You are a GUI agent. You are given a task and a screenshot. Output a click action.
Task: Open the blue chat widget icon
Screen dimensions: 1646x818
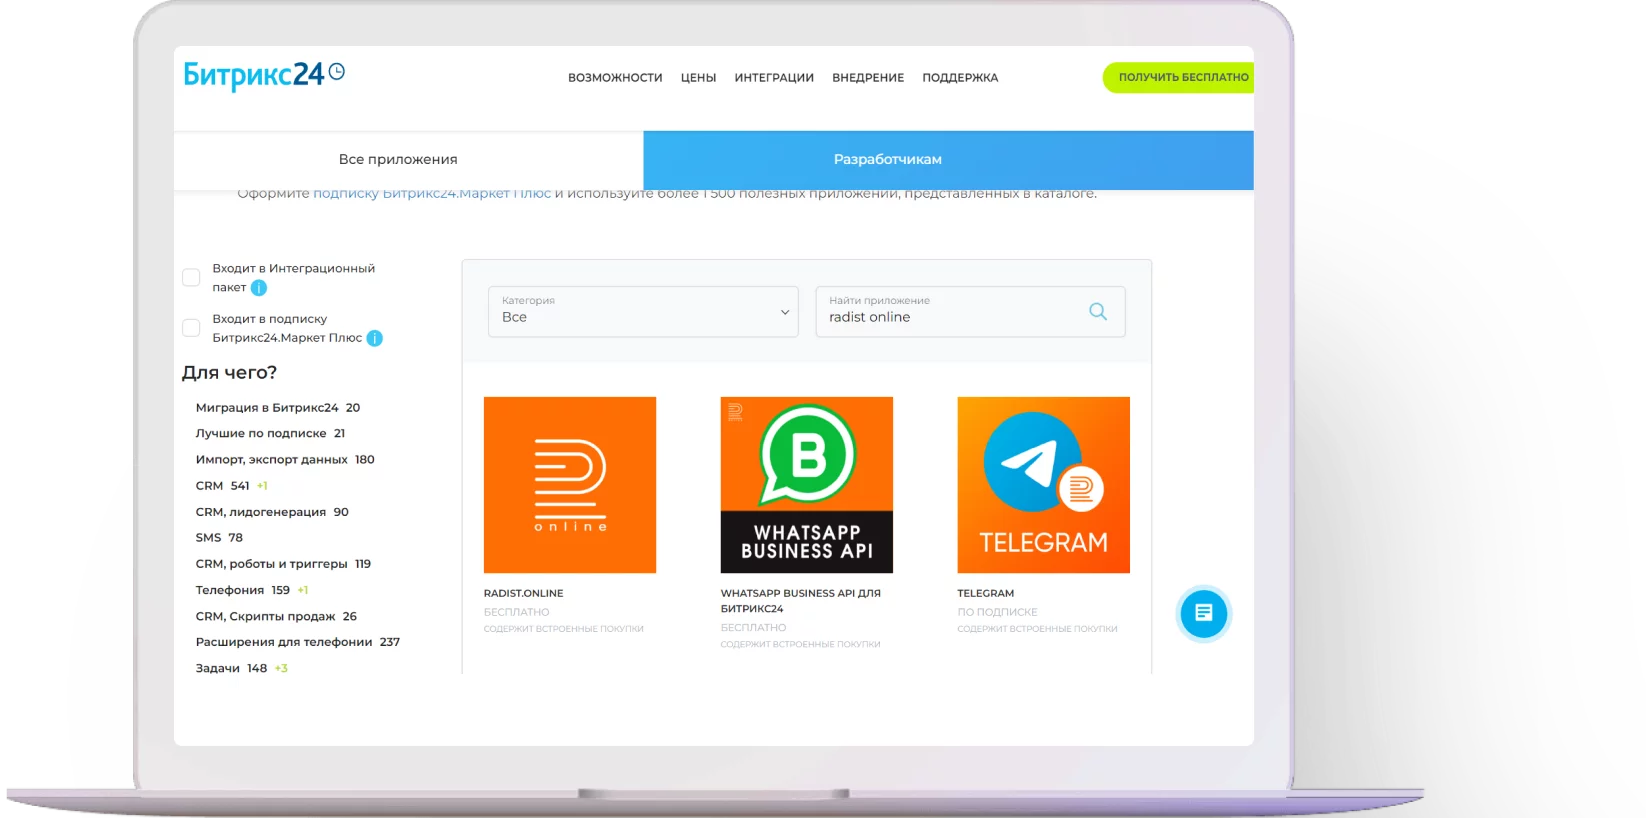[1203, 613]
